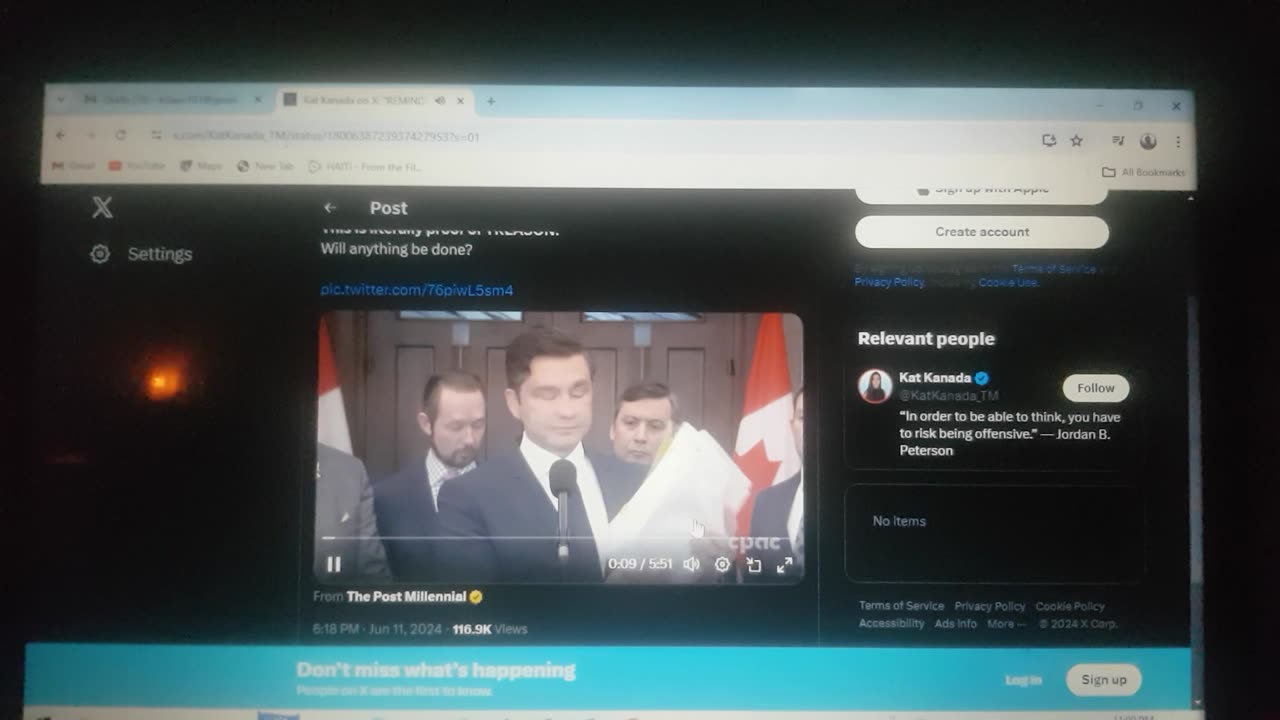Viewport: 1280px width, 720px height.
Task: Open video settings gear in the player
Action: (722, 564)
